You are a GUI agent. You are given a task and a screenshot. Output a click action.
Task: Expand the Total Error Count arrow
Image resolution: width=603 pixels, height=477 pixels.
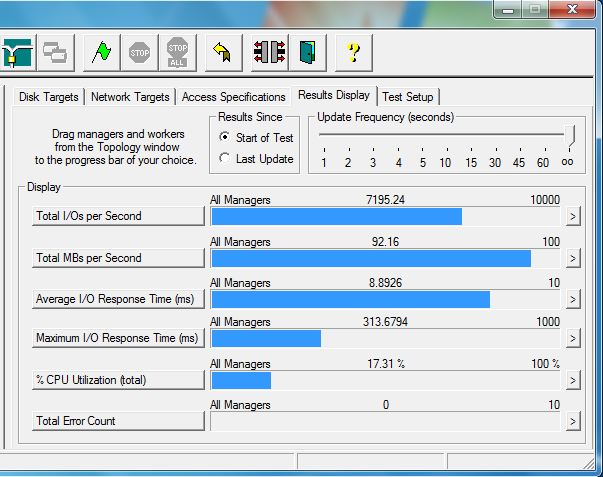(x=573, y=422)
